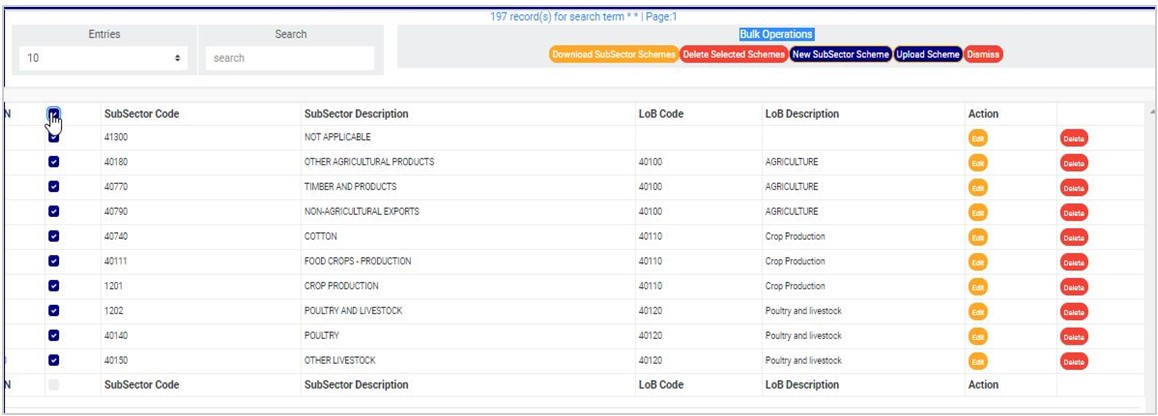Click the search input field

click(290, 58)
